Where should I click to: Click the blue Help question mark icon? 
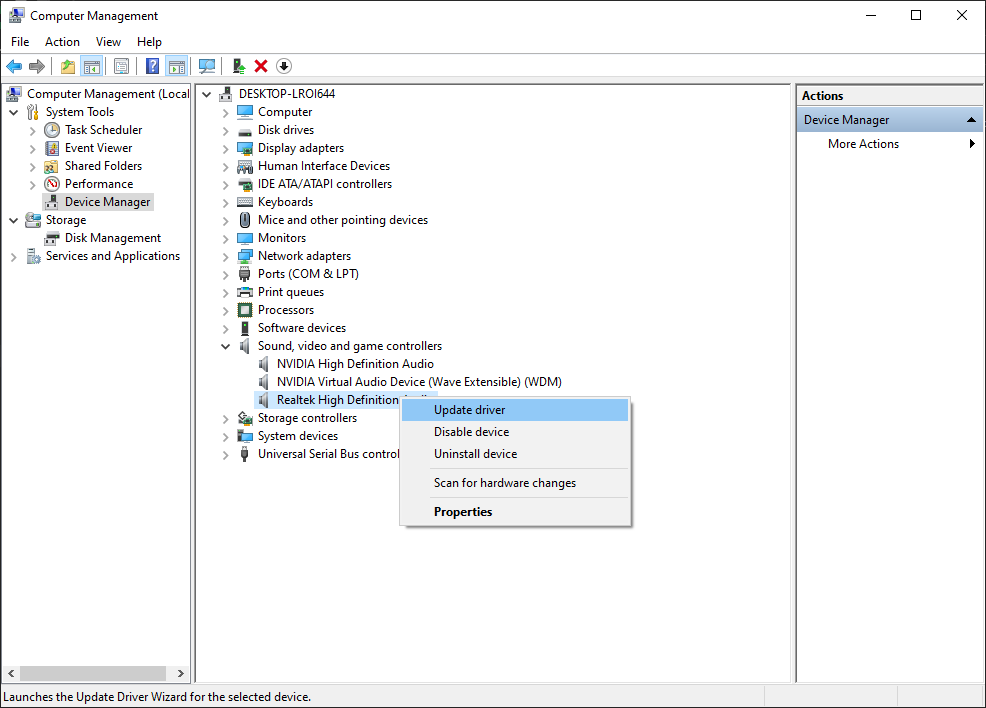(x=152, y=66)
